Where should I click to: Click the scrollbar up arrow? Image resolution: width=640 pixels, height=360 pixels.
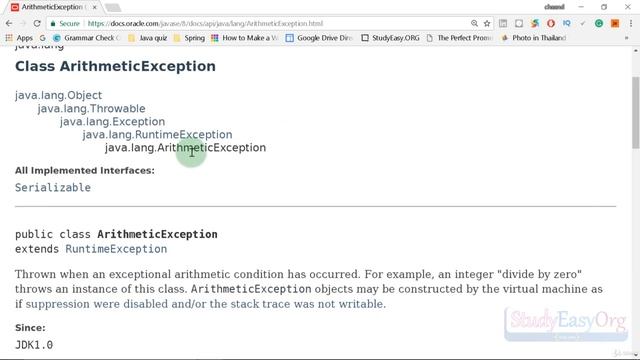(x=636, y=51)
